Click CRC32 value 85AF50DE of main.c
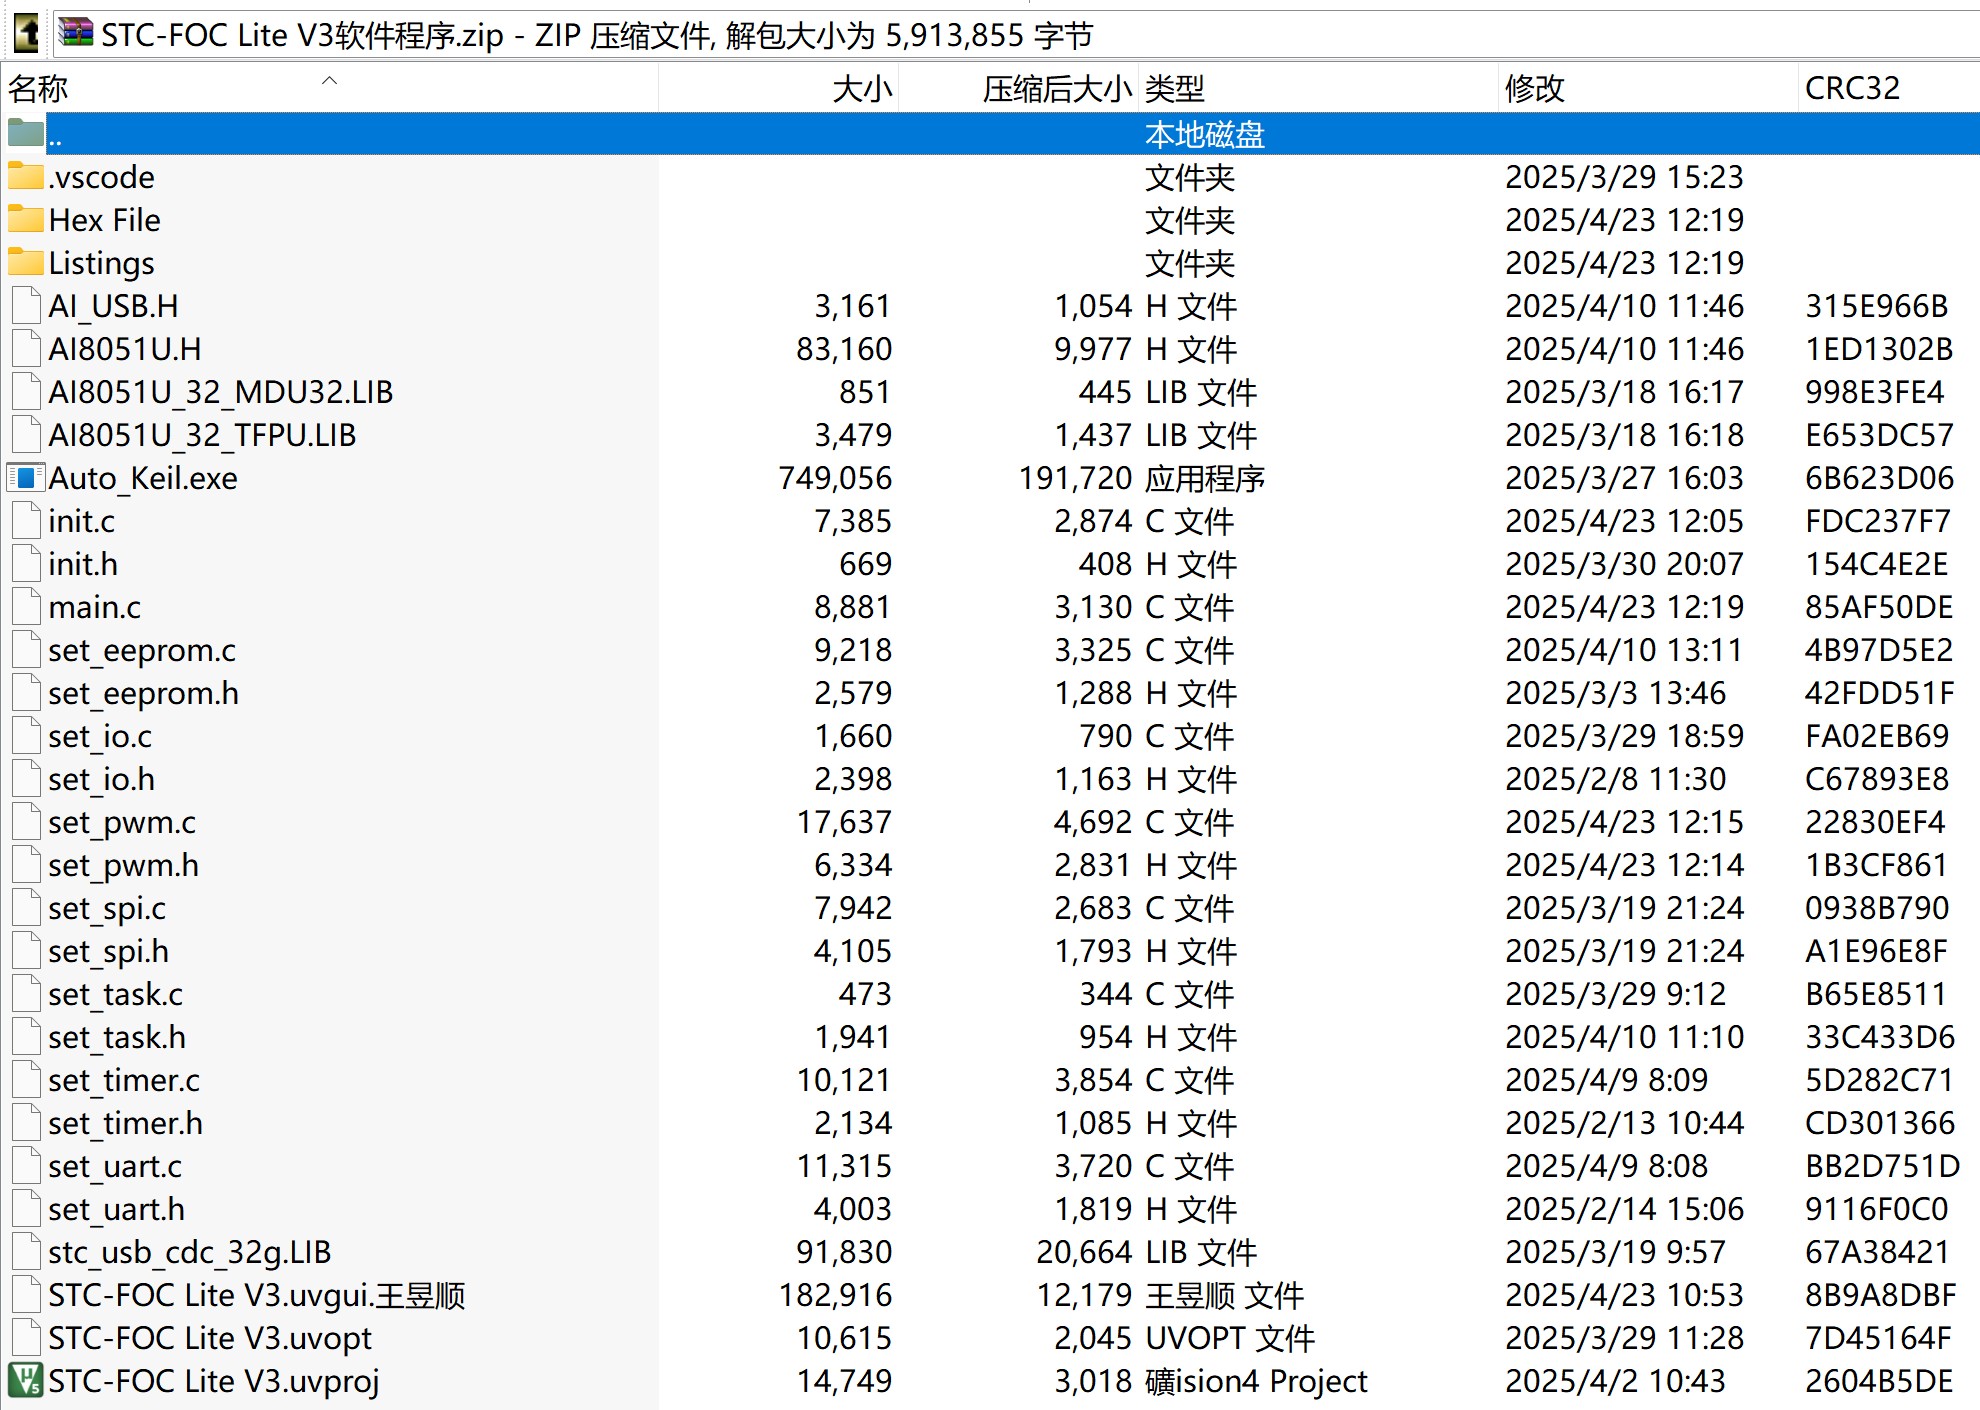Screen dimensions: 1980x1410 pos(1879,607)
